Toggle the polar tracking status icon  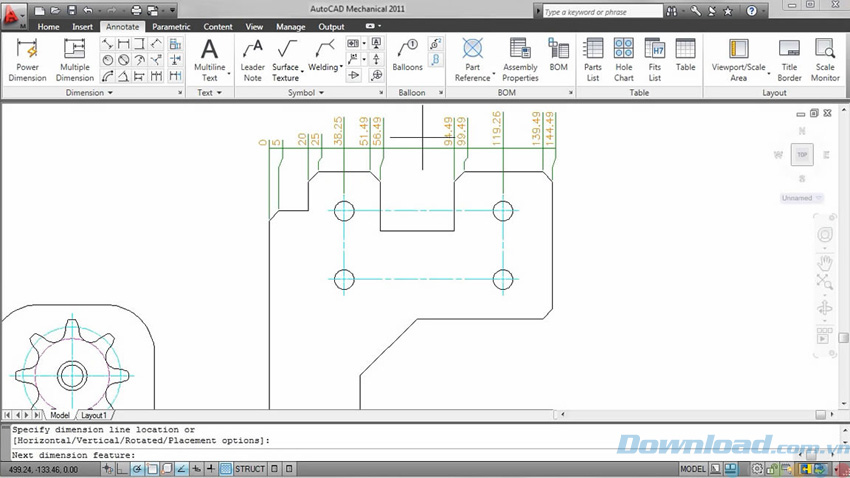[x=137, y=469]
